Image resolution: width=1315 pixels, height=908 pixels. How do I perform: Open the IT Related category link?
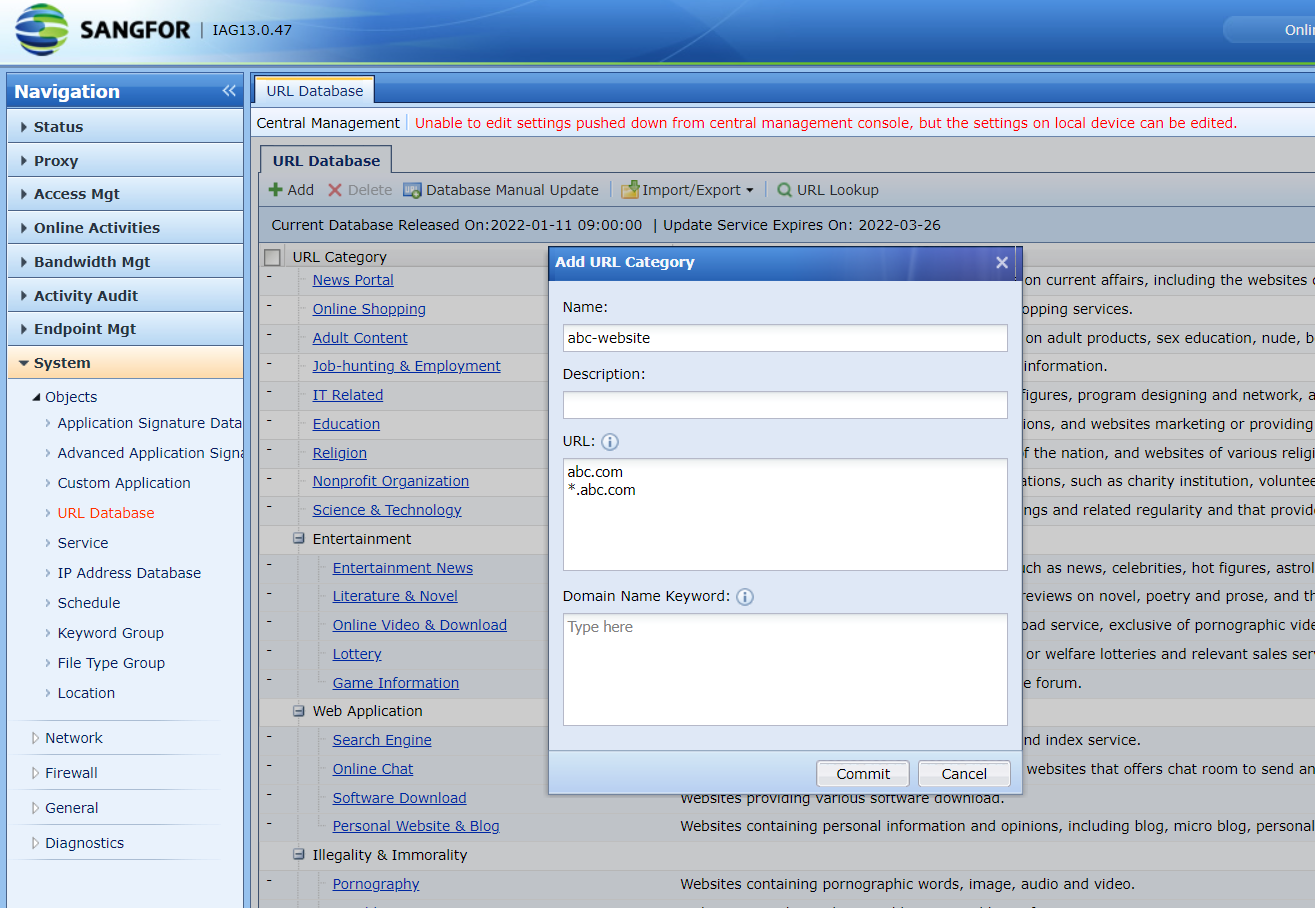coord(348,395)
